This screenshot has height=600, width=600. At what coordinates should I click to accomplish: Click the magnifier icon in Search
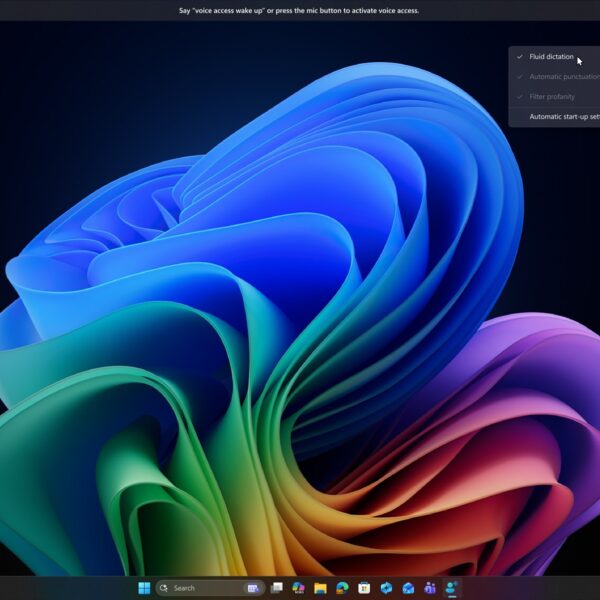pos(165,588)
